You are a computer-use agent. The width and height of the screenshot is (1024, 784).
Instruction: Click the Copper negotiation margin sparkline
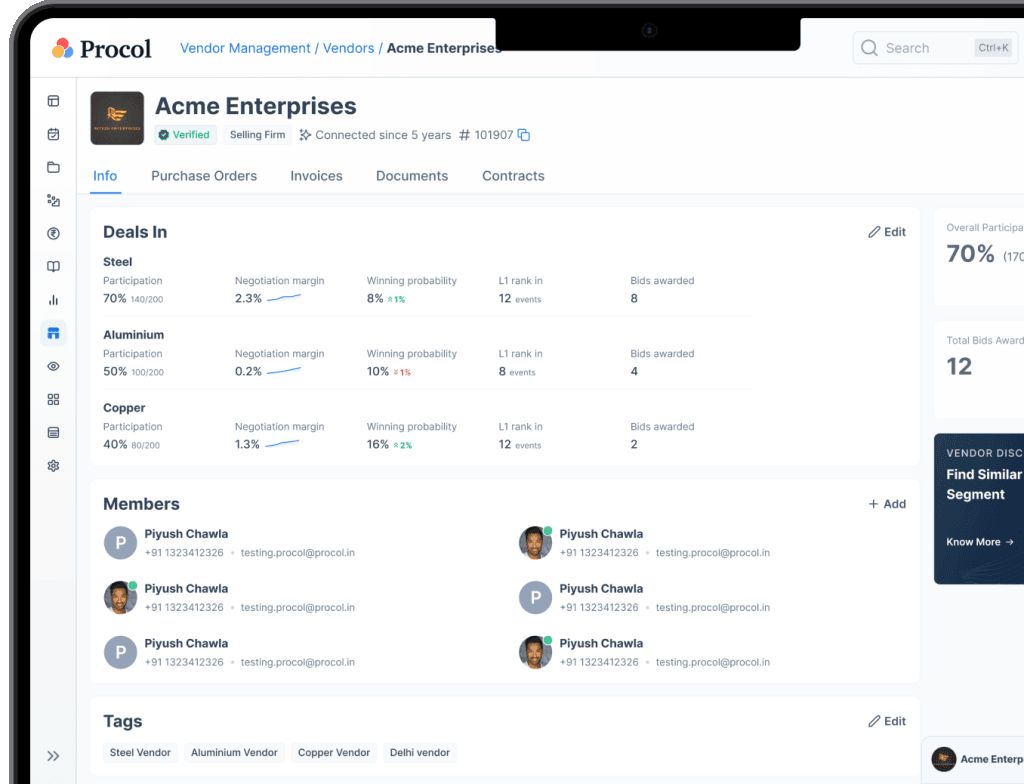click(x=282, y=444)
